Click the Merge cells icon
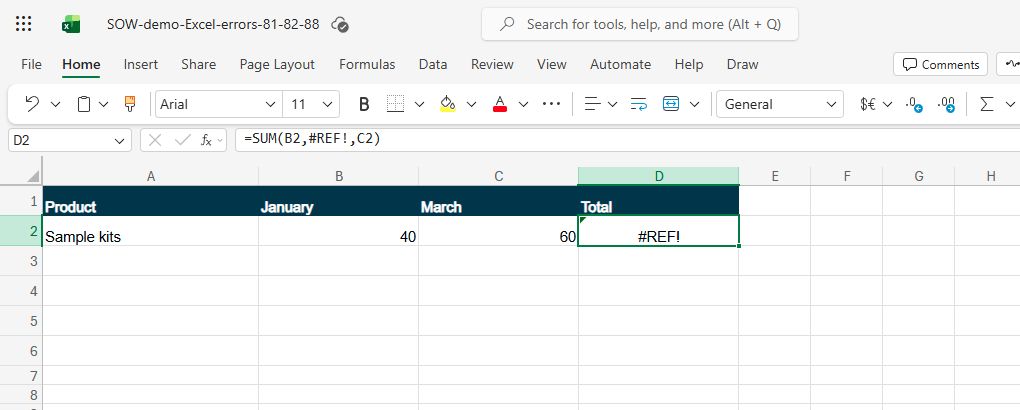The image size is (1020, 410). click(x=671, y=104)
